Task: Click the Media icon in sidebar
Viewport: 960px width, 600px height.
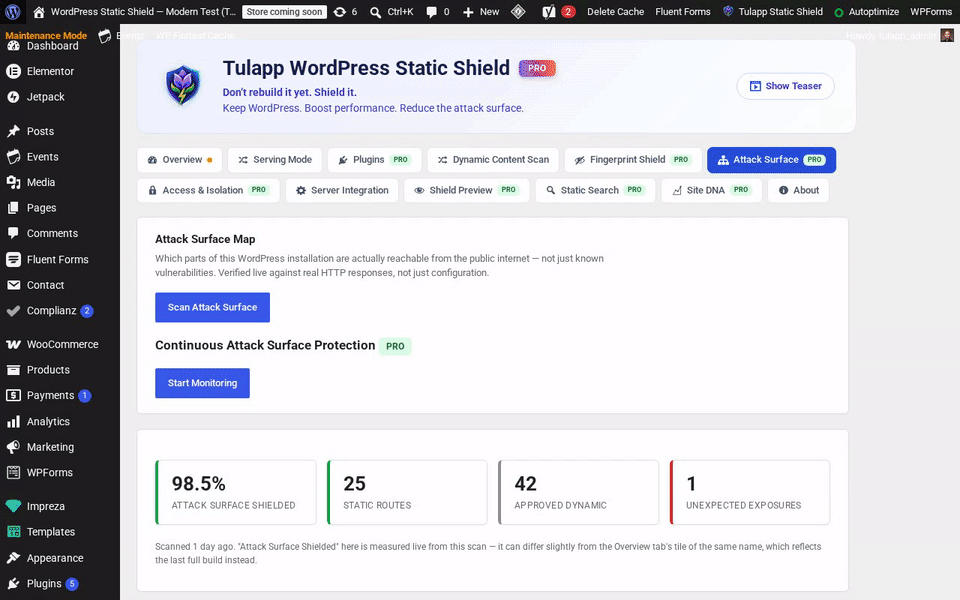Action: pyautogui.click(x=13, y=182)
